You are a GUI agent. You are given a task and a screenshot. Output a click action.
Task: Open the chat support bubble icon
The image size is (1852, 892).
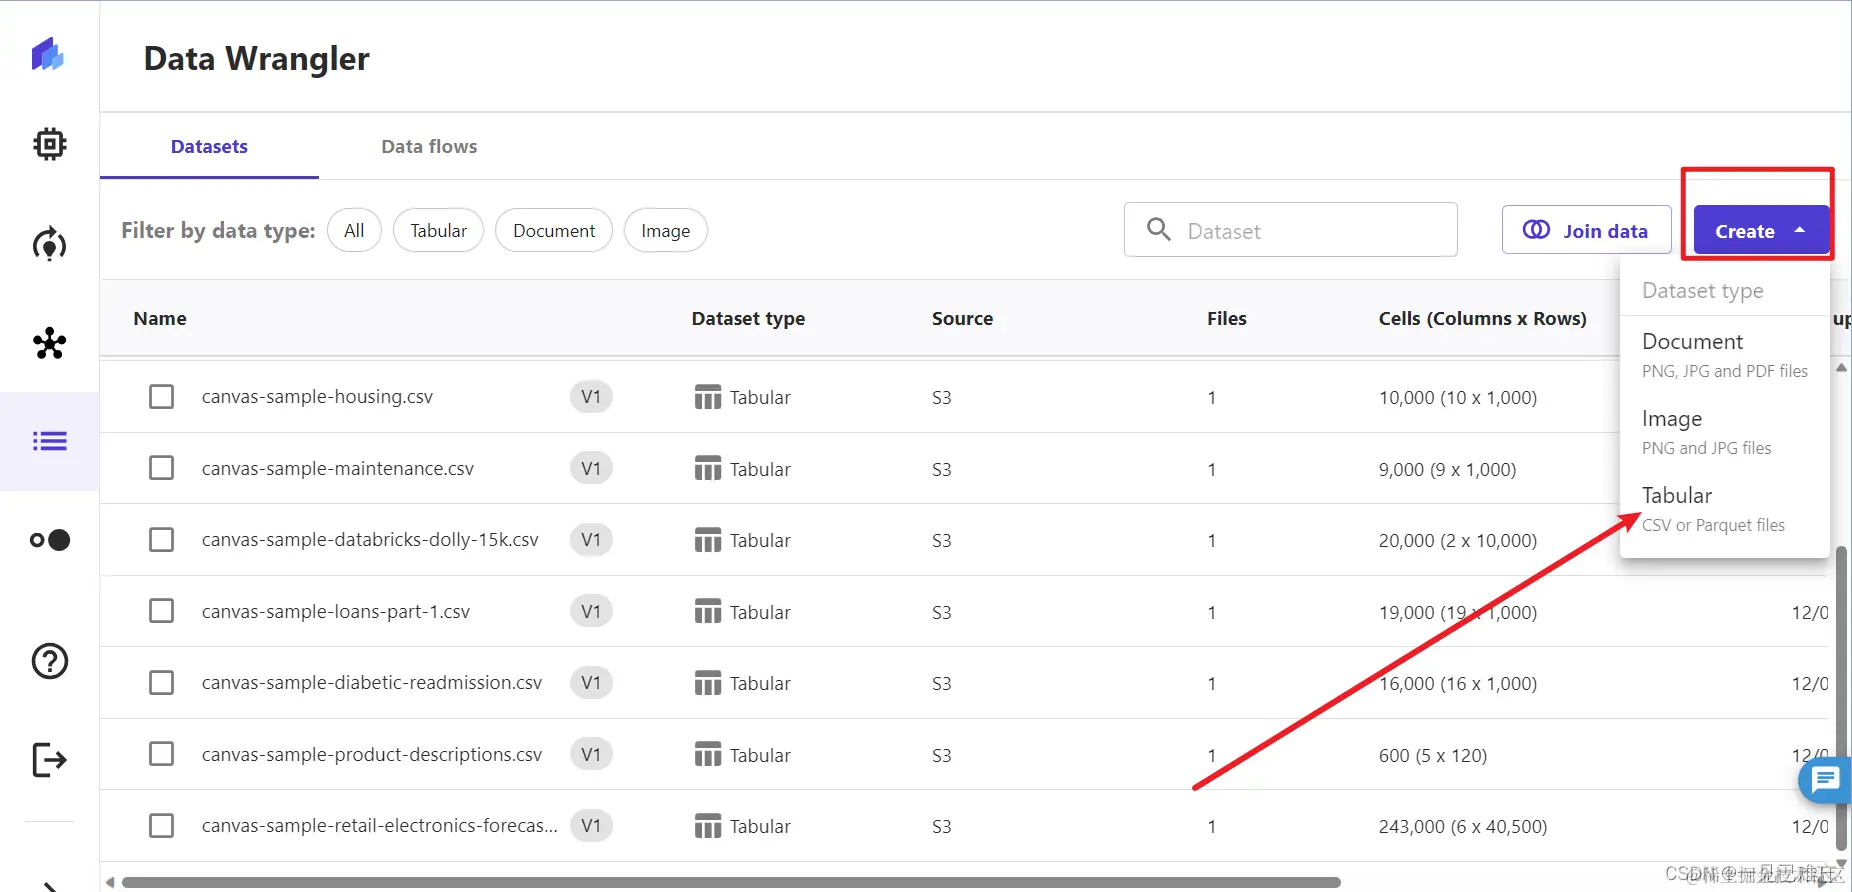coord(1825,780)
